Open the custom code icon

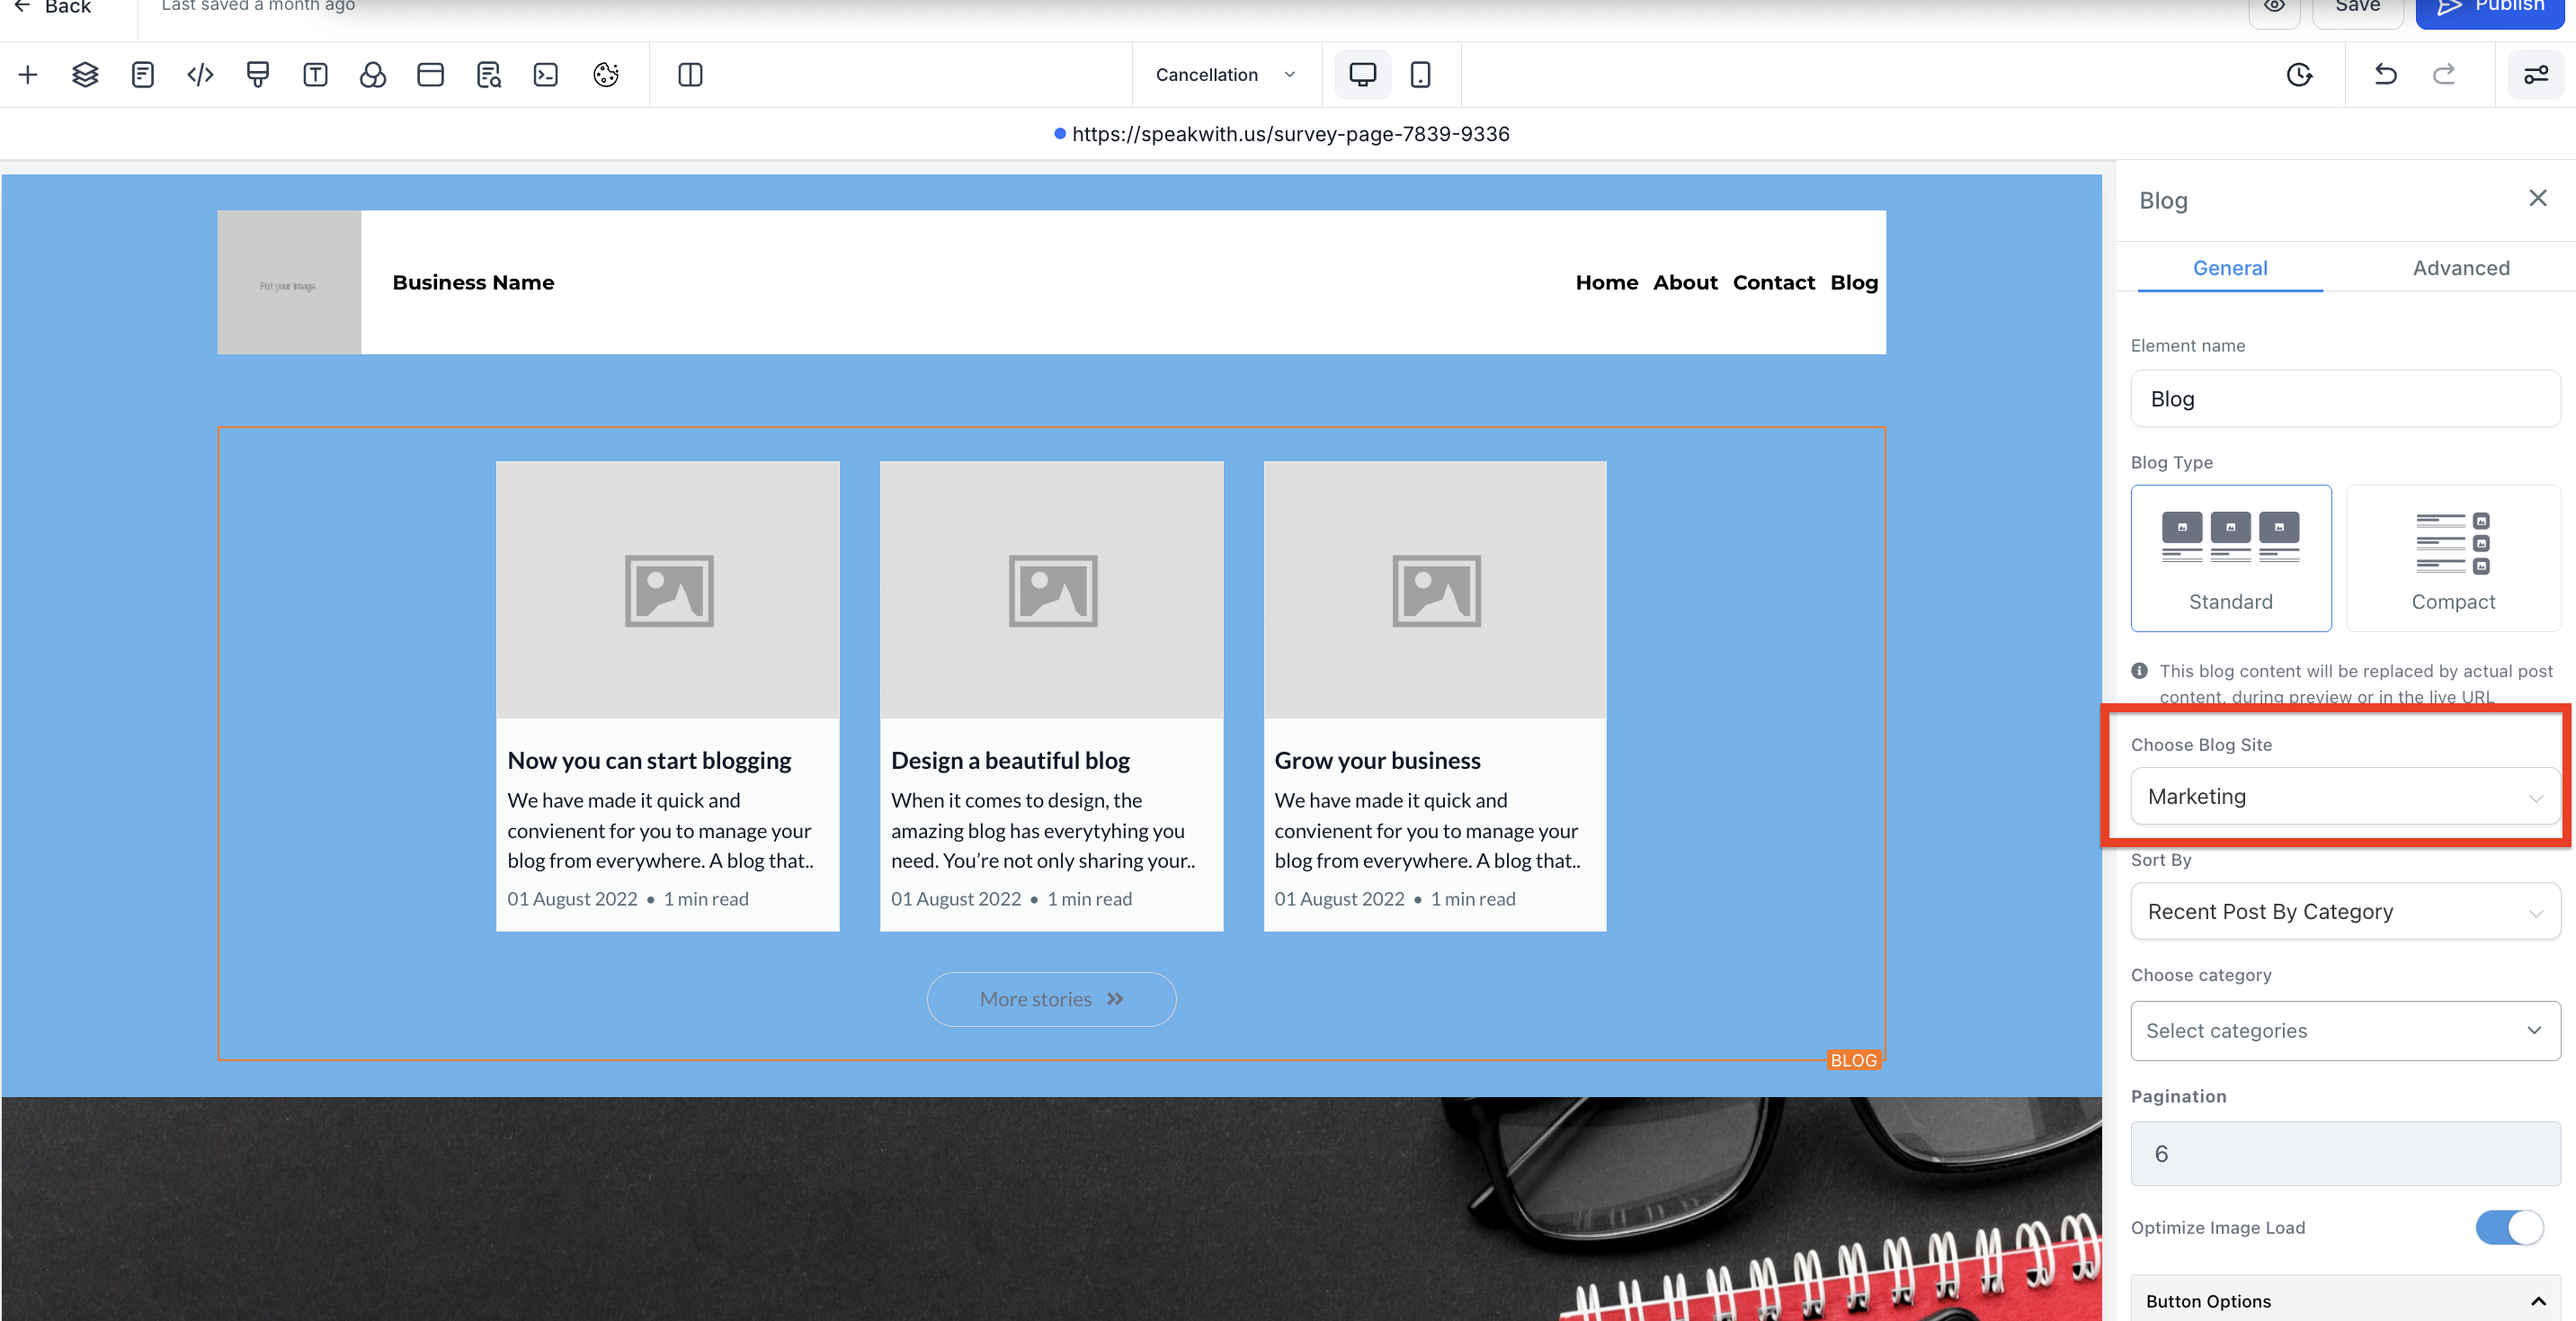(200, 75)
